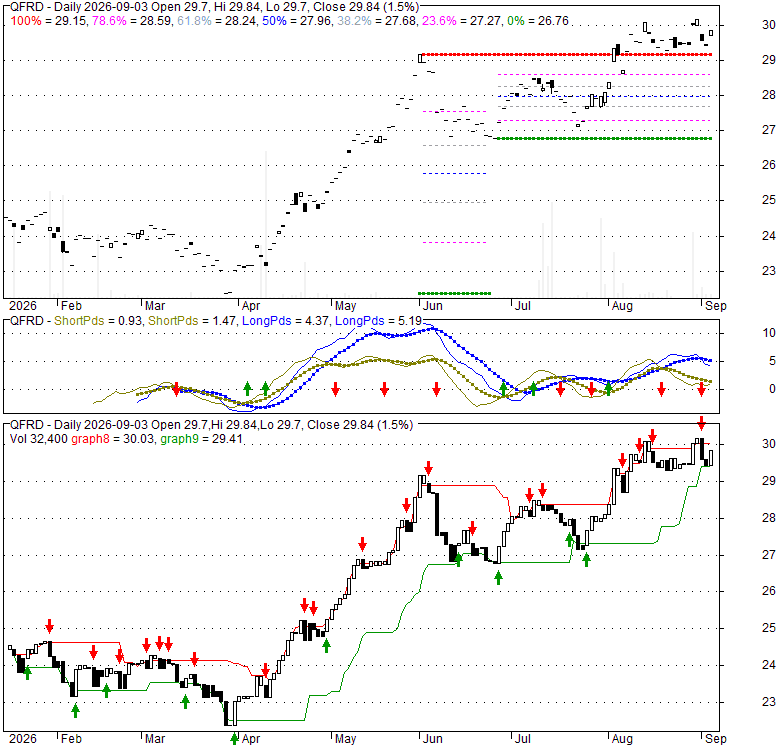Click green arrow below bottom chart's April axis

tap(234, 738)
